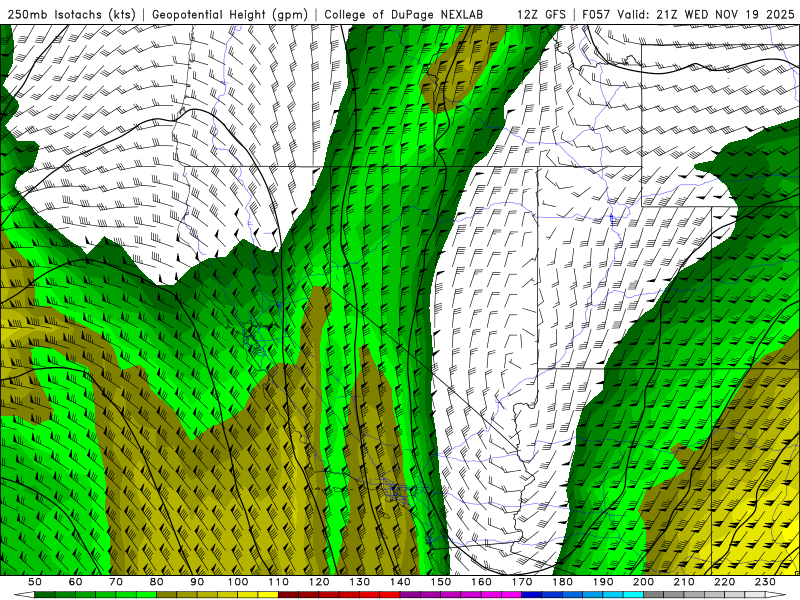Click the darkest green swatch beside 50
Viewport: 800px width, 600px height.
click(44, 595)
